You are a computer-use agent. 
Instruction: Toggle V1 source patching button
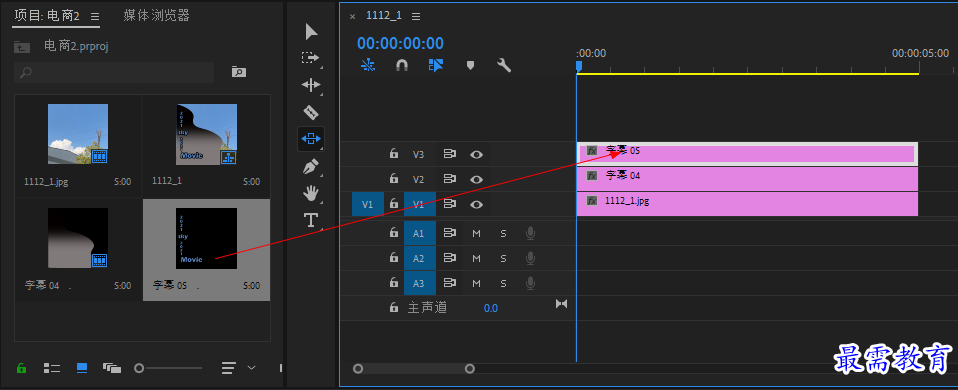click(x=368, y=204)
